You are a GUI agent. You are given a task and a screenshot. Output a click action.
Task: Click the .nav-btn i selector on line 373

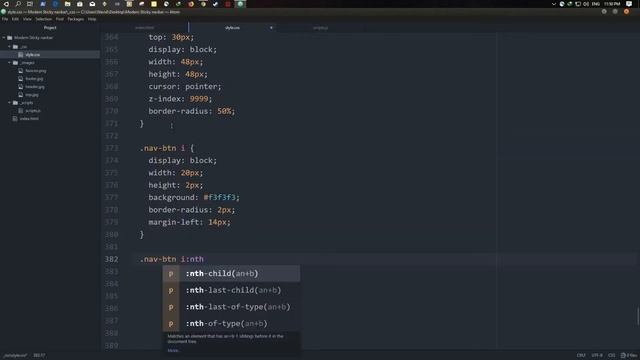point(162,148)
